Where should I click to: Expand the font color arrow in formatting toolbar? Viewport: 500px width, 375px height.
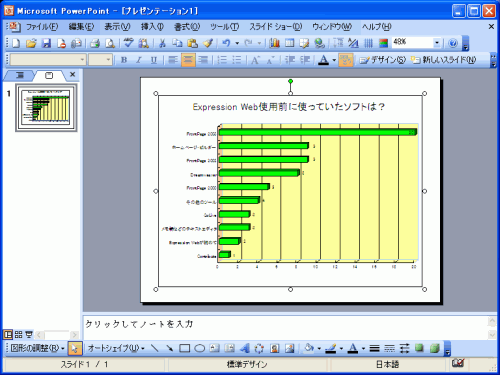(334, 60)
